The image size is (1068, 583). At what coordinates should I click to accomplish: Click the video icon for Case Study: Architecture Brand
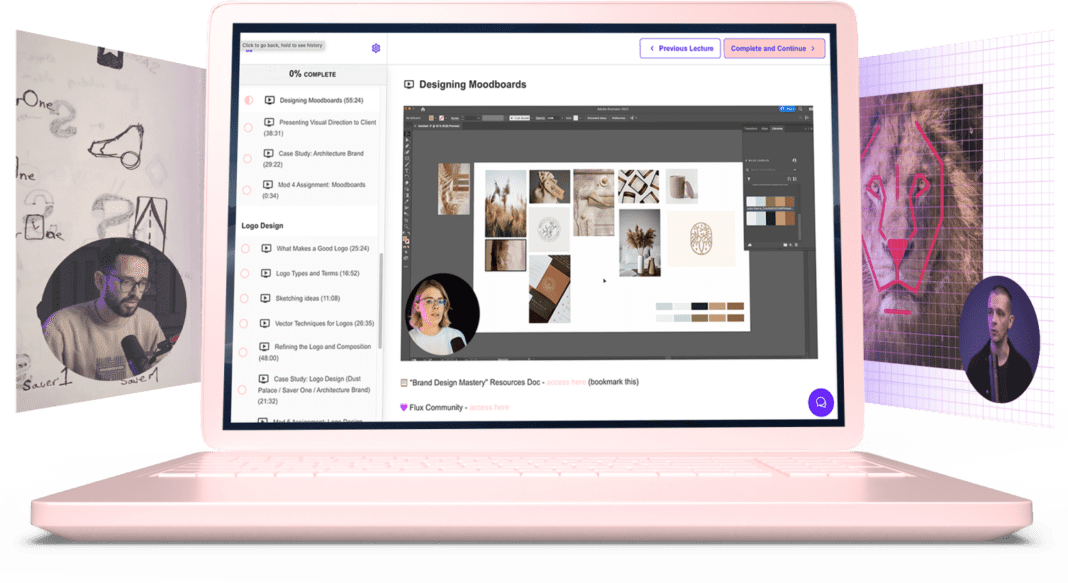268,153
